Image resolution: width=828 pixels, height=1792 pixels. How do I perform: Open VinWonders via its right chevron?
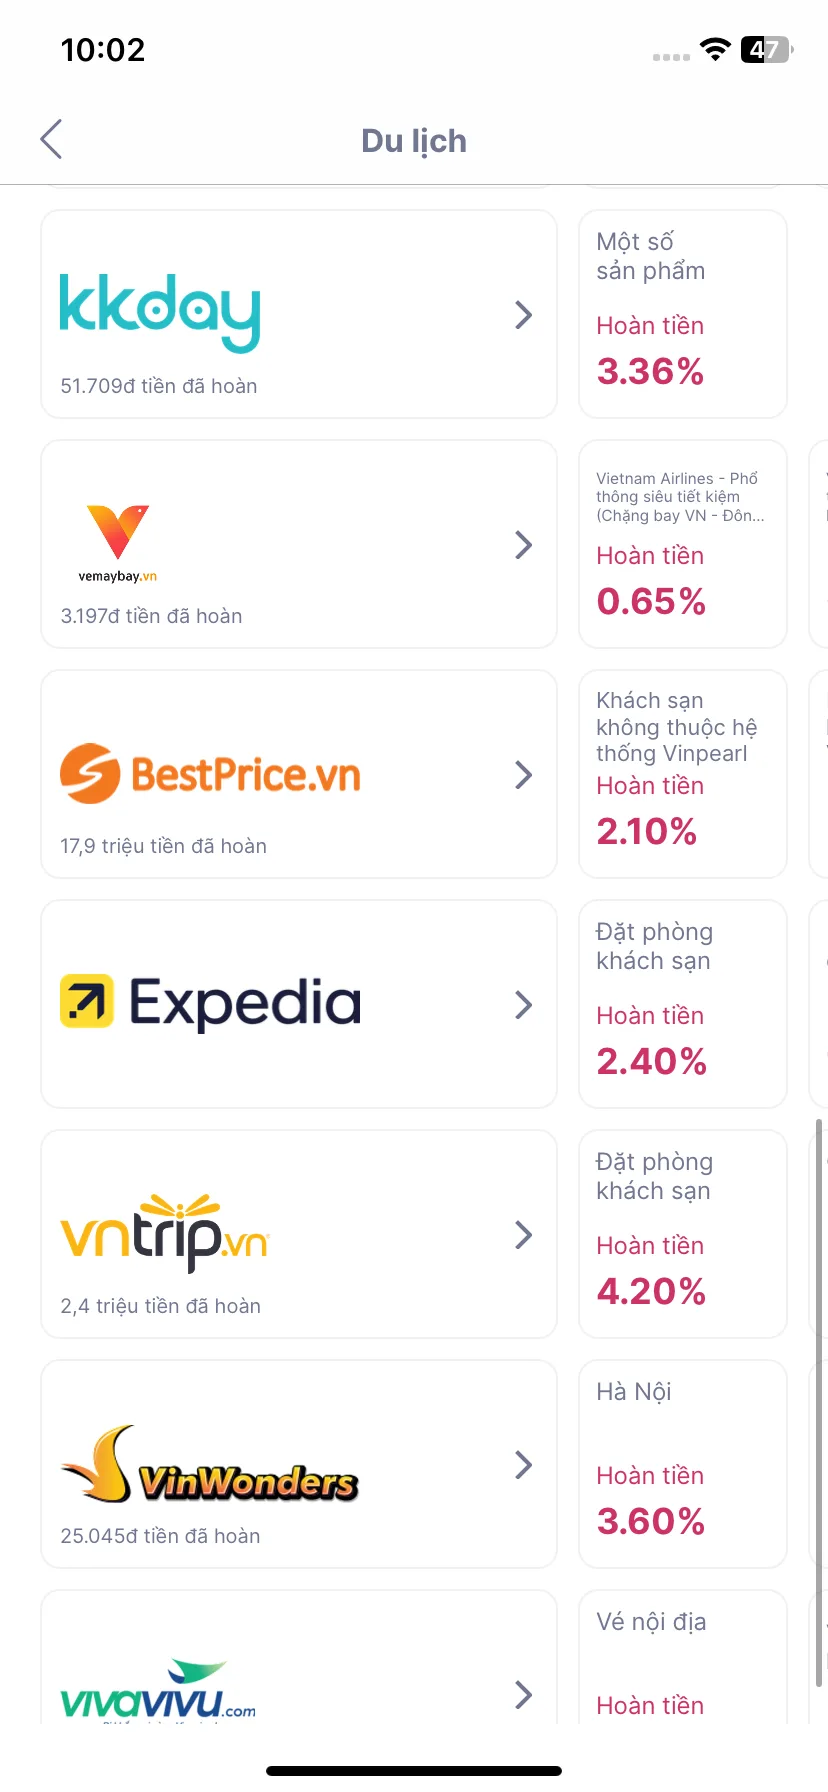(523, 1465)
